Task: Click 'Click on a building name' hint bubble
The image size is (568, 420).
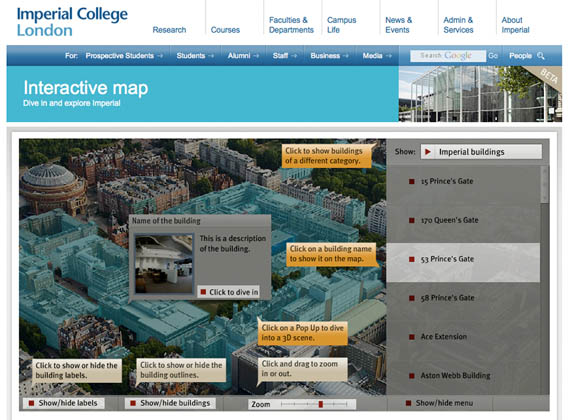Action: (x=331, y=254)
